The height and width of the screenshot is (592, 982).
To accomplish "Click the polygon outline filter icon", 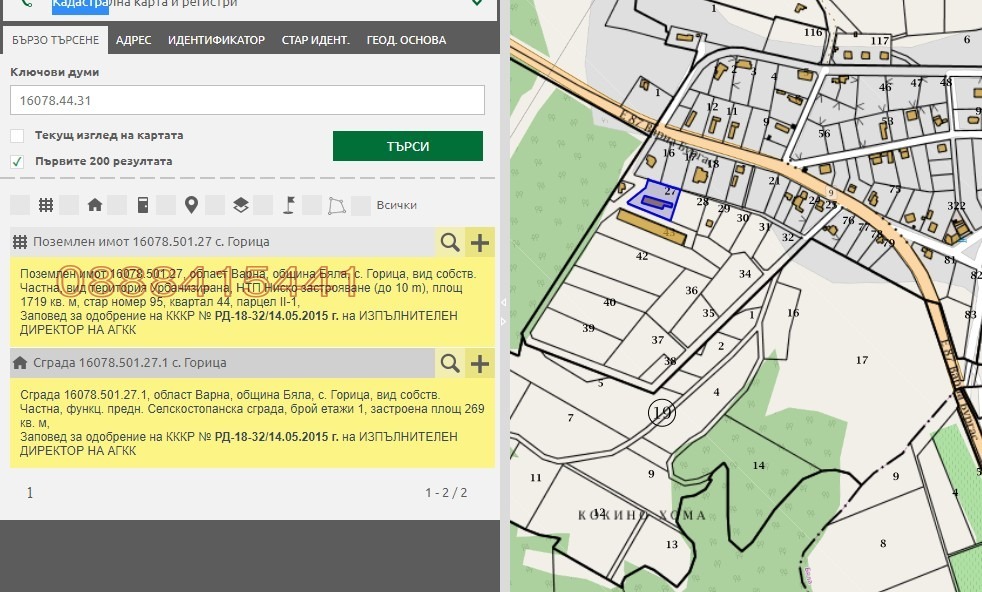I will [x=336, y=205].
